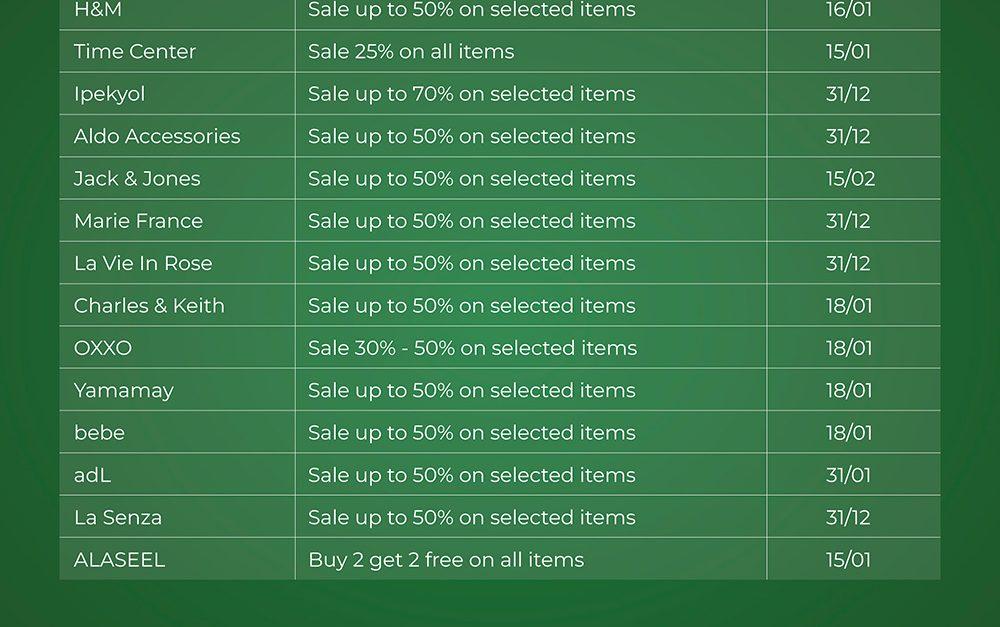Screen dimensions: 1000x627
Task: Select the Ipekyol brand name
Action: [x=109, y=94]
